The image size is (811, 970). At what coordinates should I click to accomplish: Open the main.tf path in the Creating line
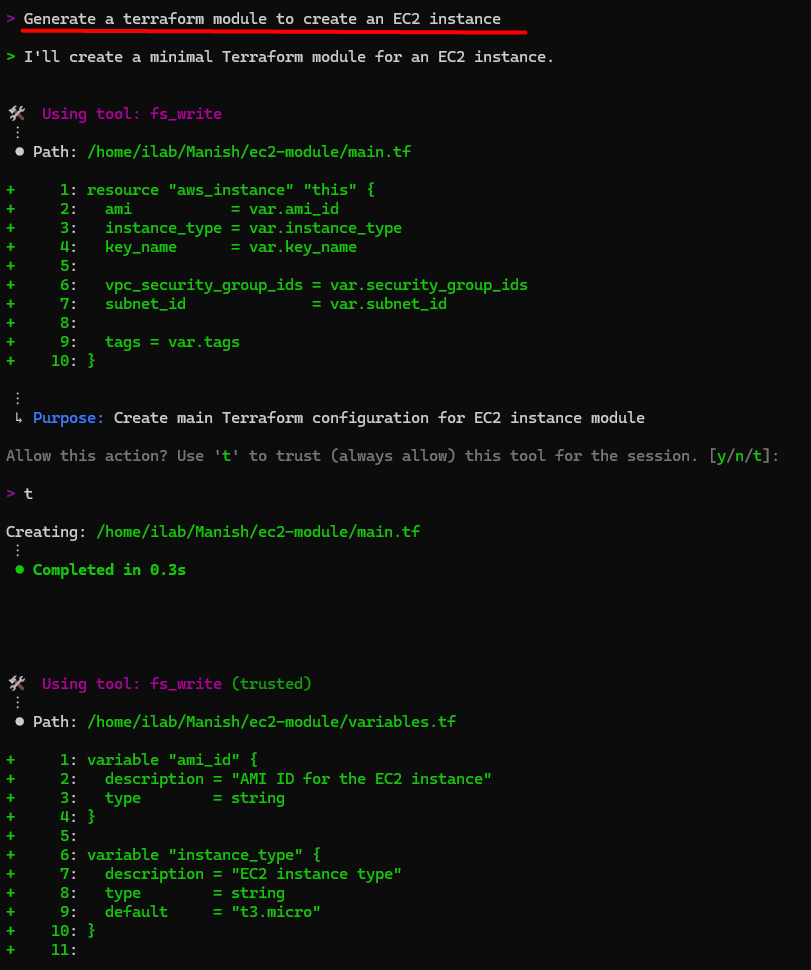point(258,532)
